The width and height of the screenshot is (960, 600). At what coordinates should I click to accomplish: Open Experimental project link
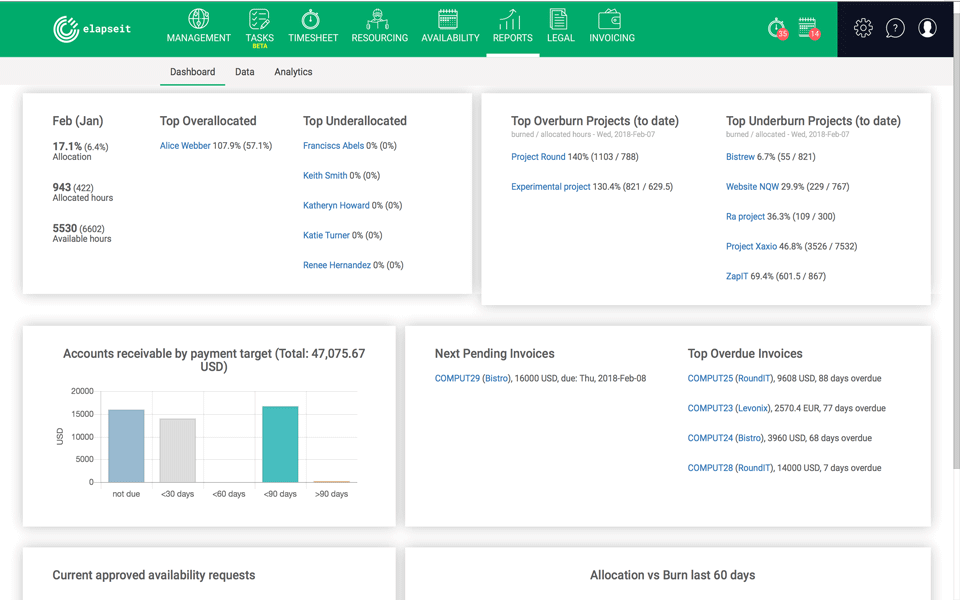pos(550,187)
